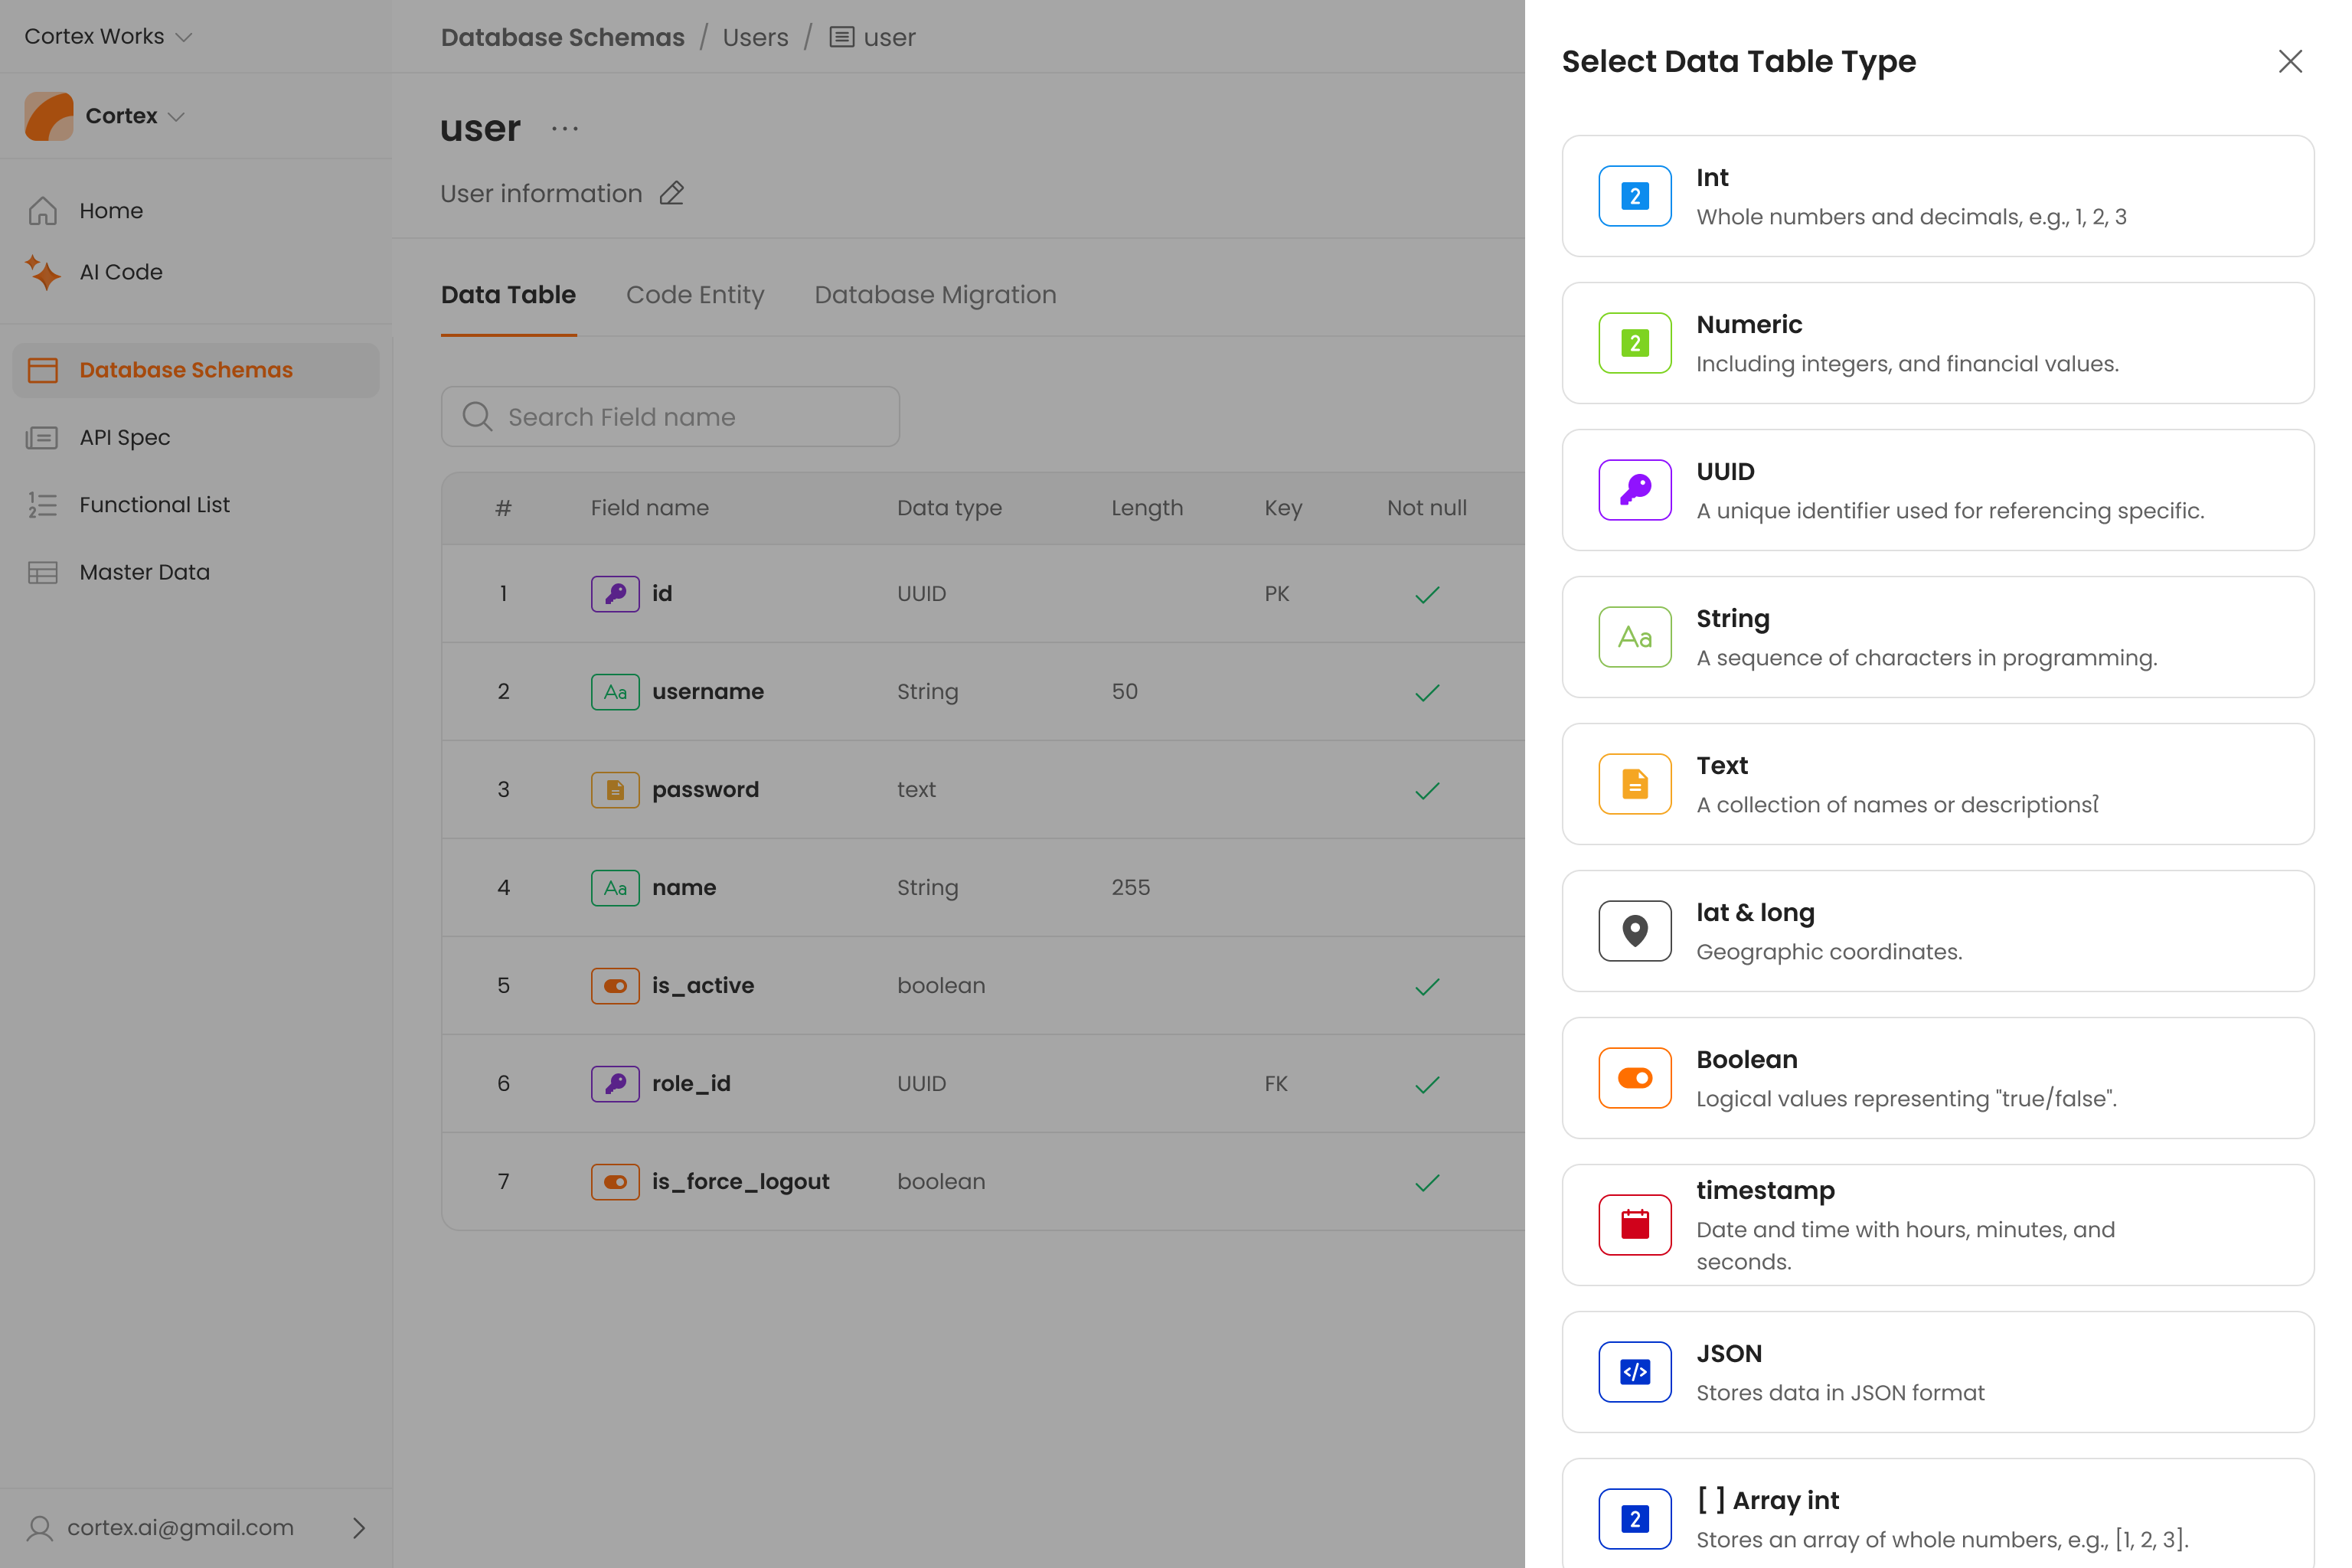Open the AI Code sparkle icon

click(42, 272)
